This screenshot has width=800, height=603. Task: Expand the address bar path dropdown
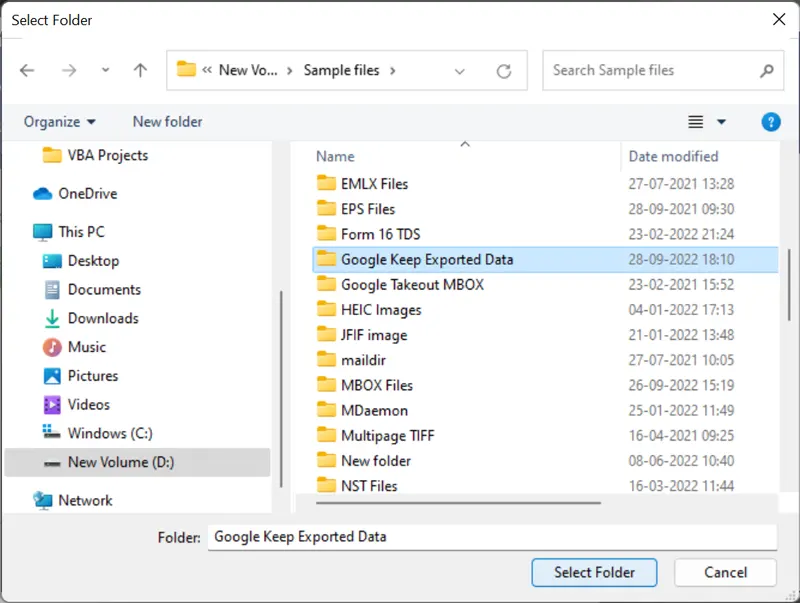(460, 71)
